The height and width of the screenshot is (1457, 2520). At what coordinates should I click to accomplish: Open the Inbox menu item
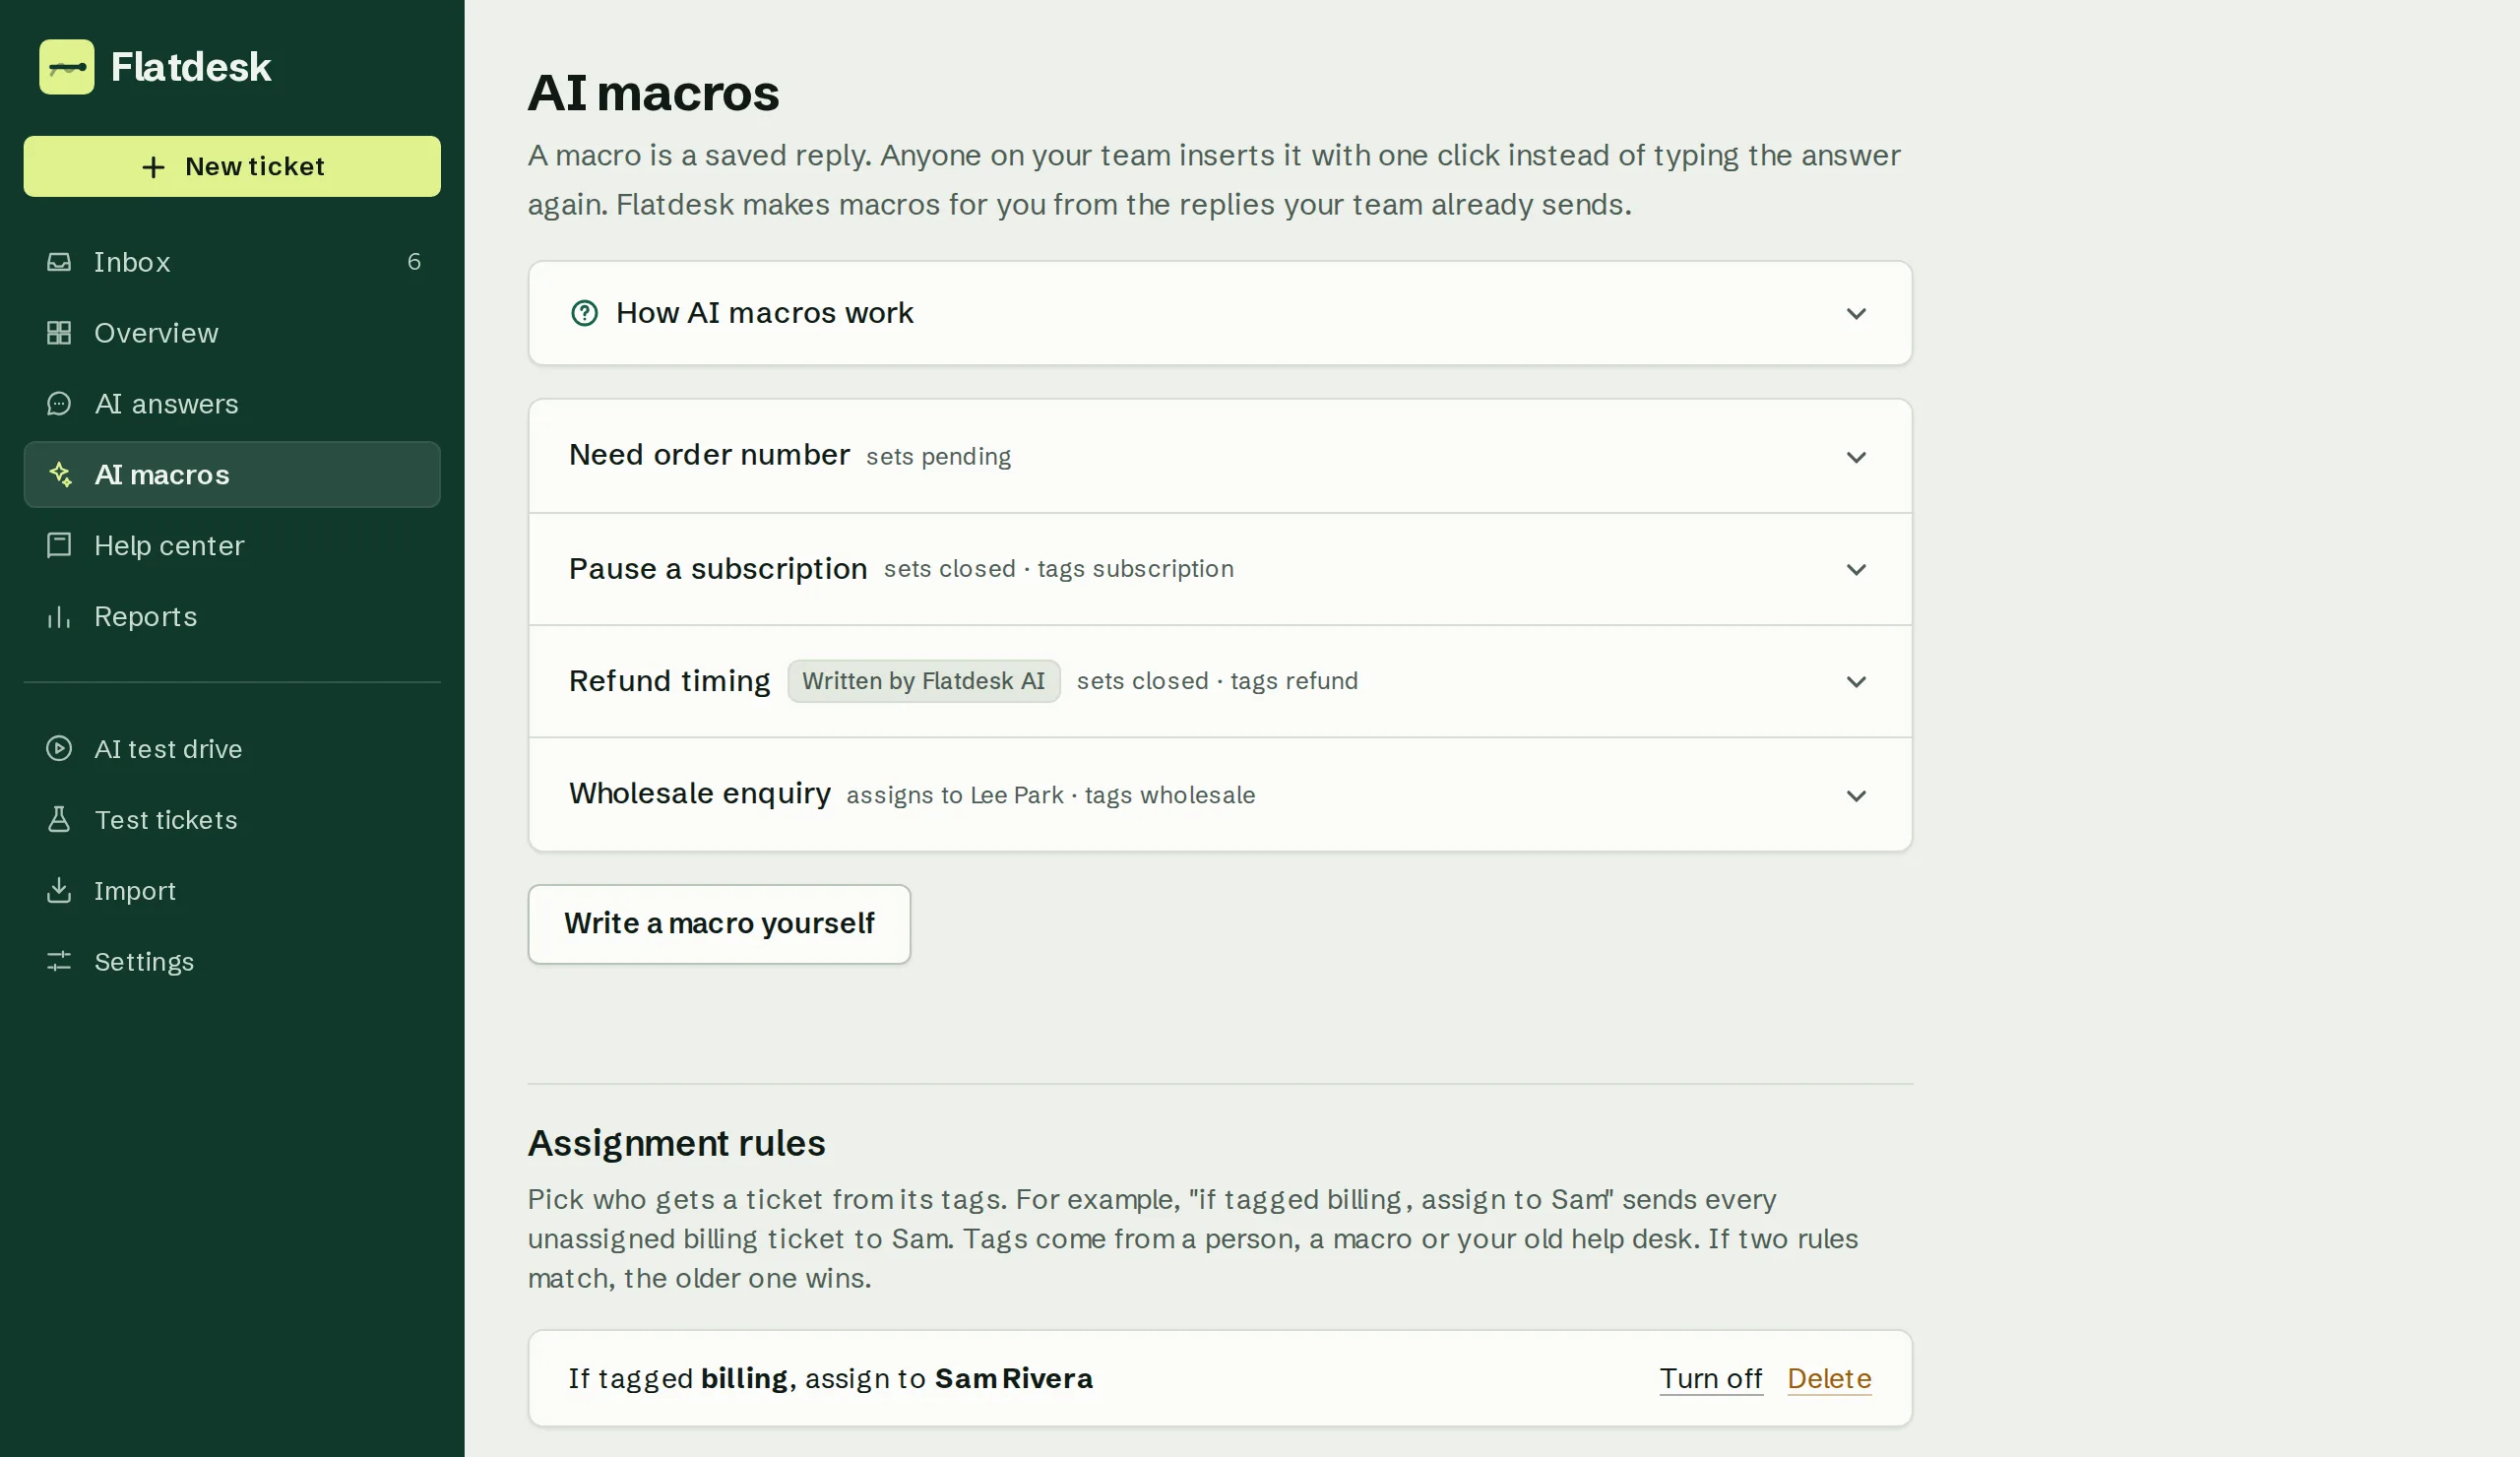tap(232, 262)
